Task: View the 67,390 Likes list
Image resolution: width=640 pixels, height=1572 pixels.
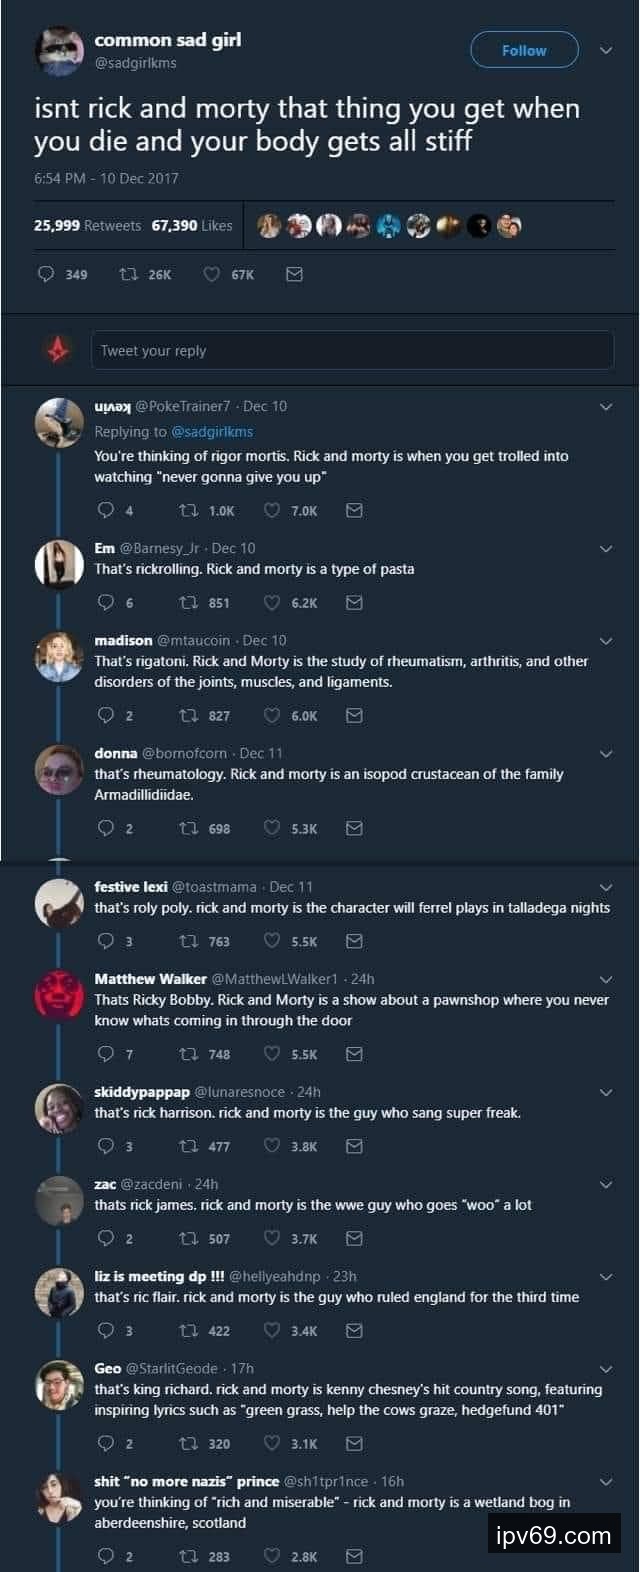Action: tap(192, 226)
